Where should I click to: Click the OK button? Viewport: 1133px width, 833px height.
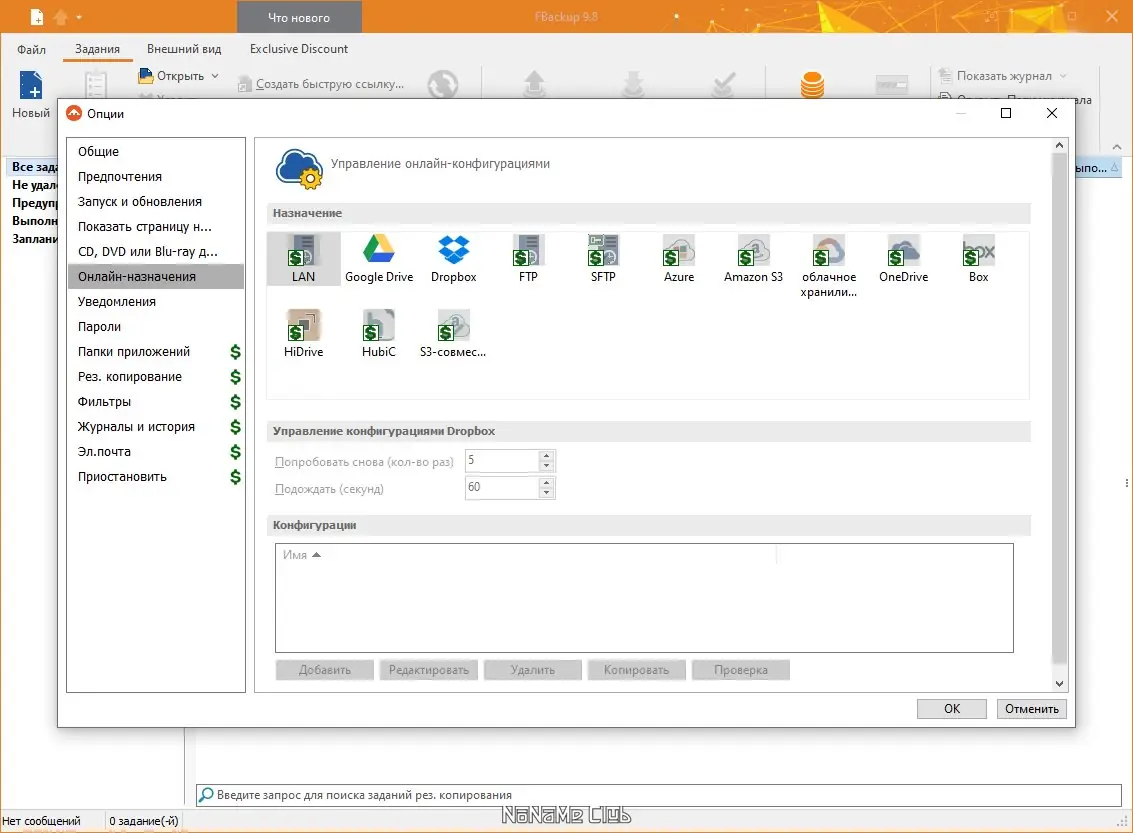(x=952, y=709)
